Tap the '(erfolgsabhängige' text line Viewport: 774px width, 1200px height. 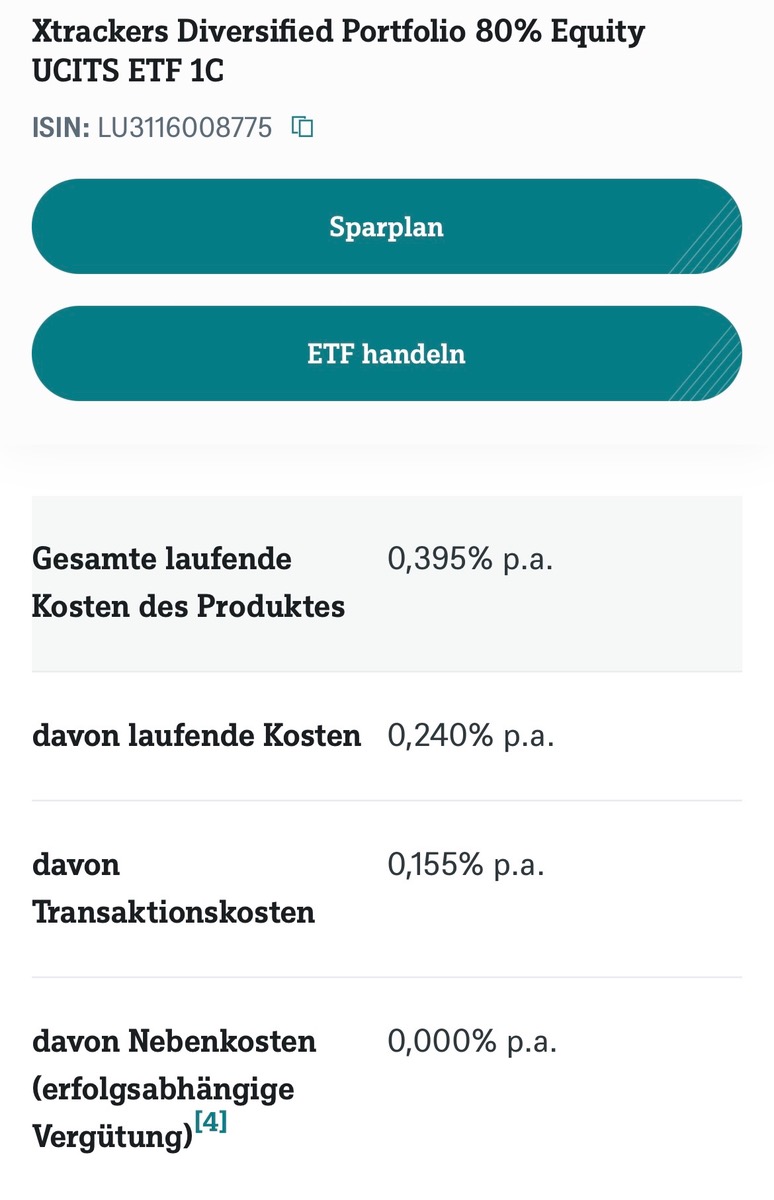[x=163, y=1089]
